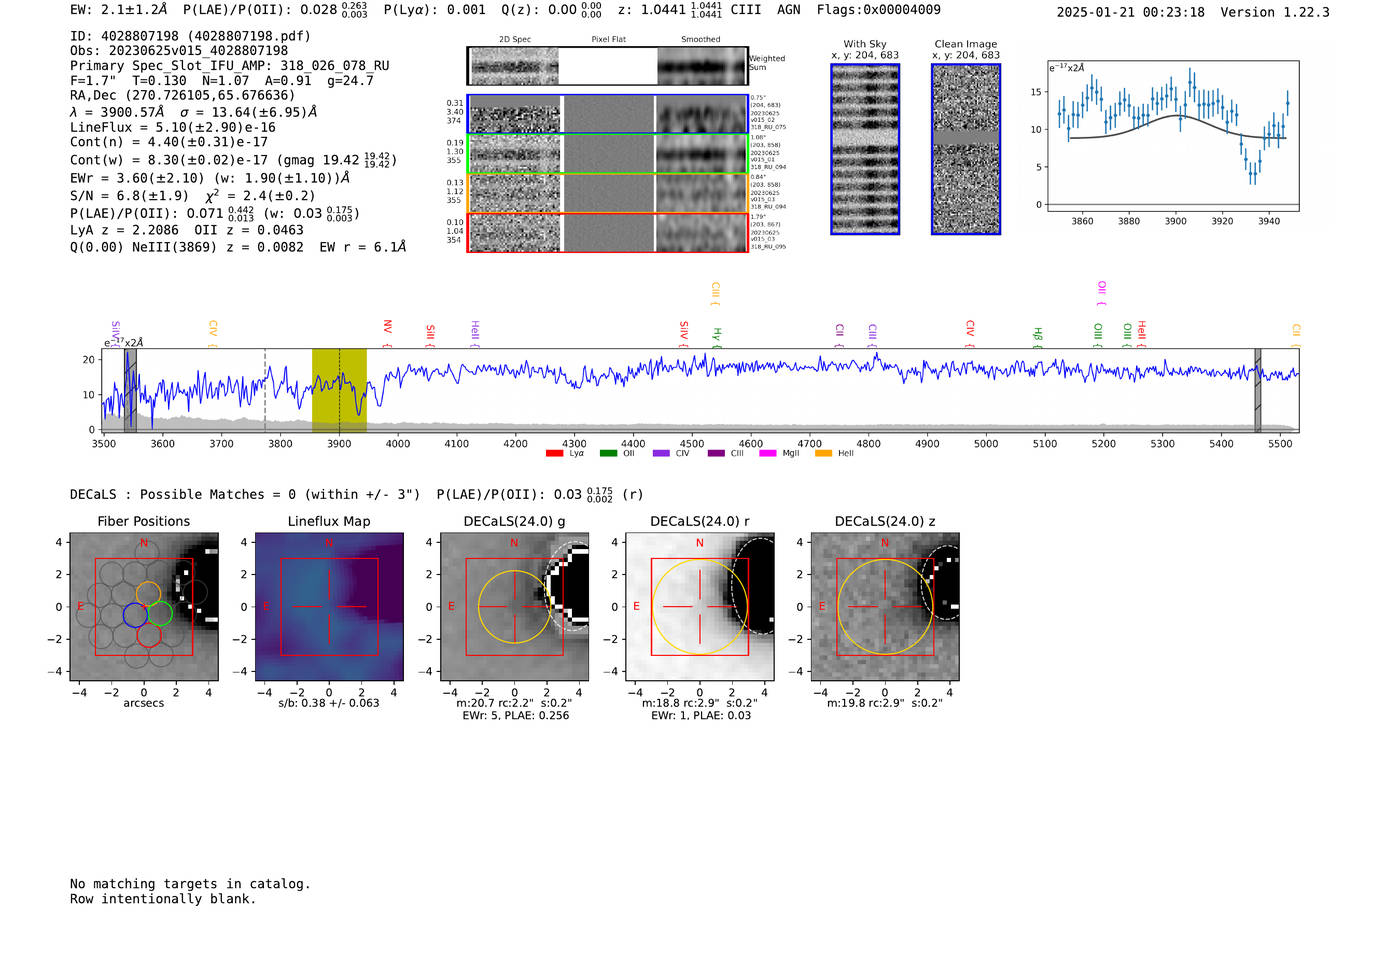Click the orange HeII legend swatch
This screenshot has width=1400, height=953.
click(x=823, y=453)
